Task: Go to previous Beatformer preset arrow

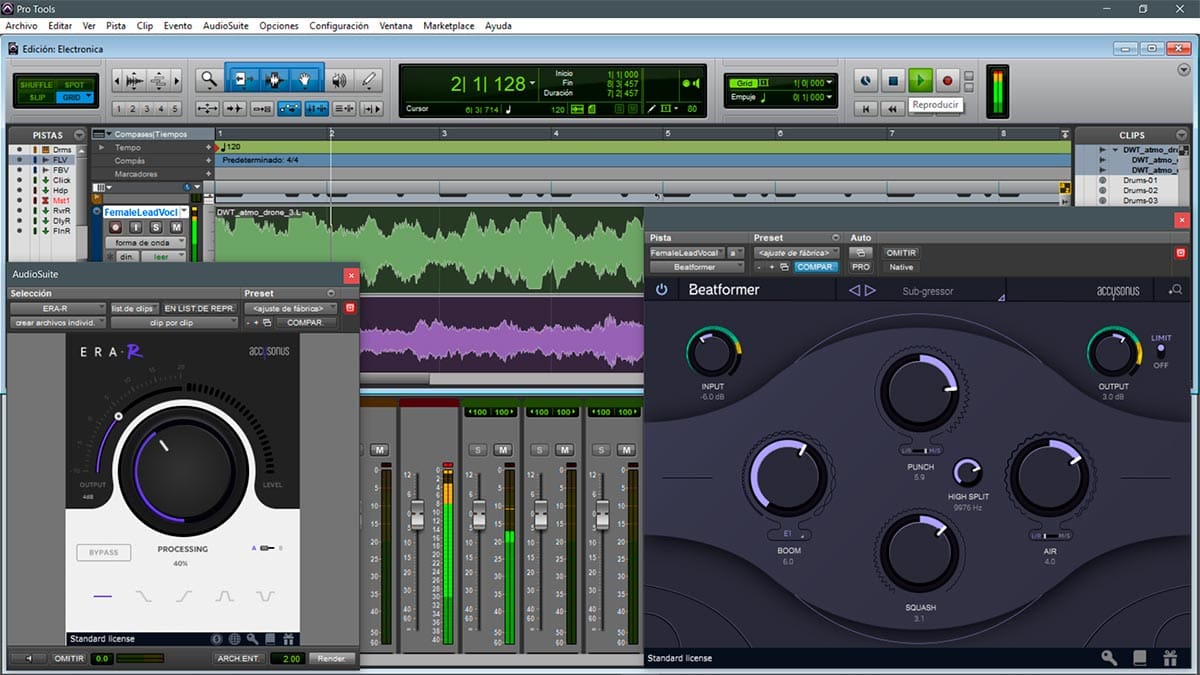Action: click(x=854, y=290)
